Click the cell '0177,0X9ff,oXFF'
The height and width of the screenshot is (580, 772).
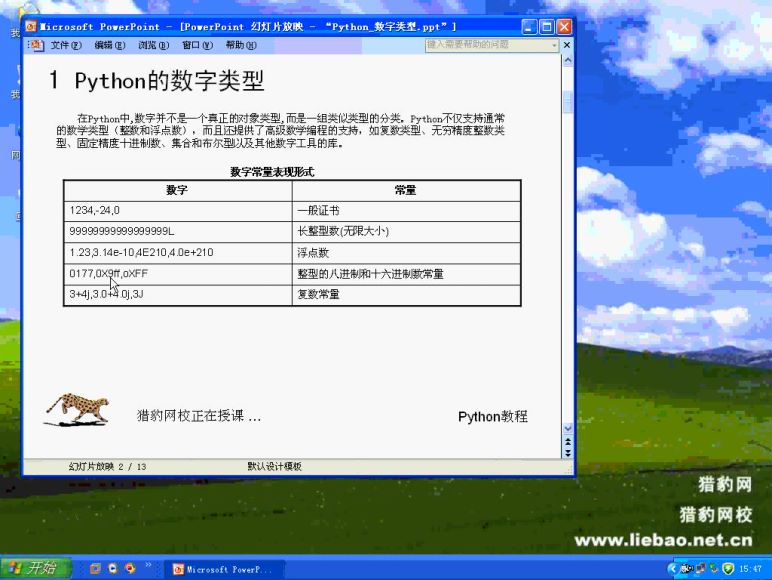pos(178,274)
